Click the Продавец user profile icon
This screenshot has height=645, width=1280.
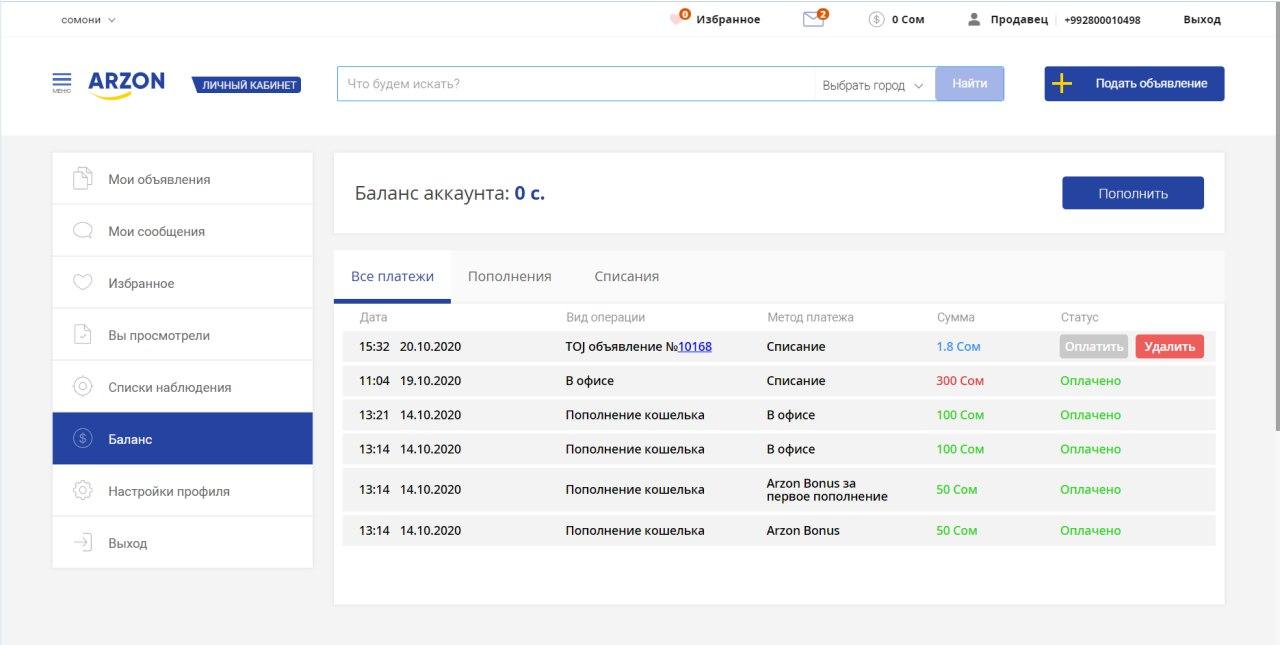coord(974,19)
